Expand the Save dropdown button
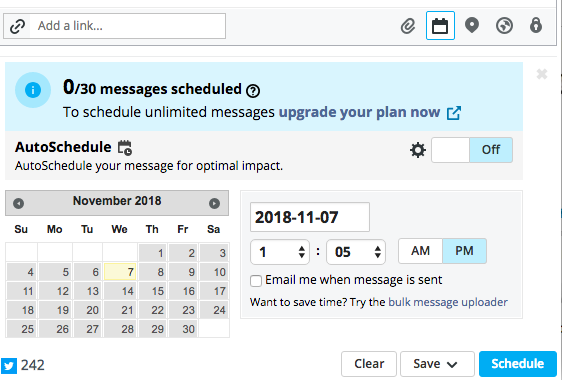562x380 pixels. click(437, 364)
